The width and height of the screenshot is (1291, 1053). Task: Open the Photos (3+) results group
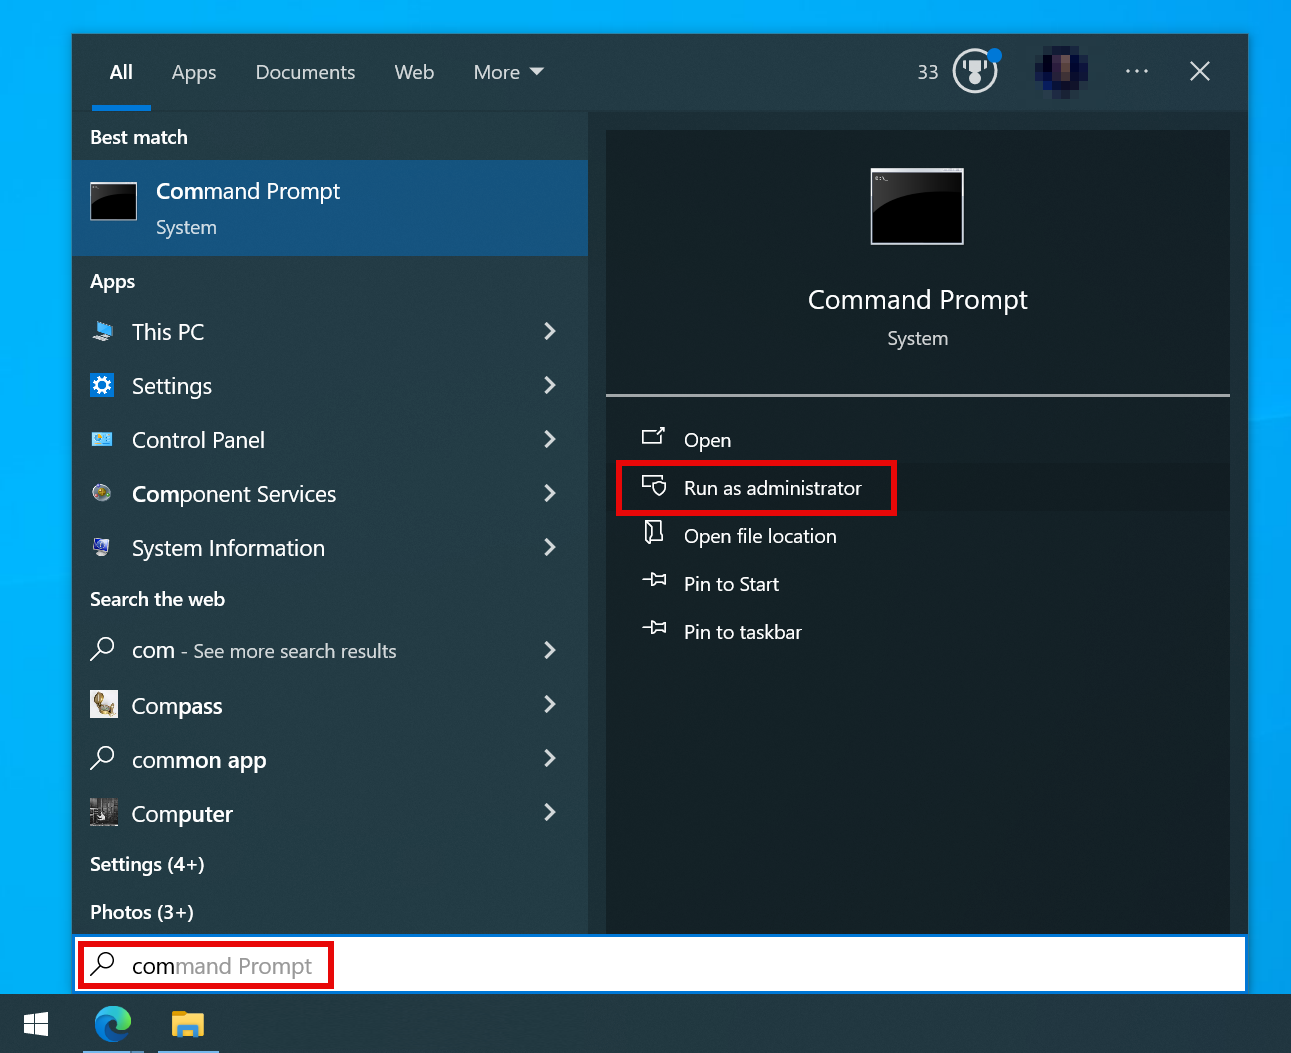click(x=142, y=912)
